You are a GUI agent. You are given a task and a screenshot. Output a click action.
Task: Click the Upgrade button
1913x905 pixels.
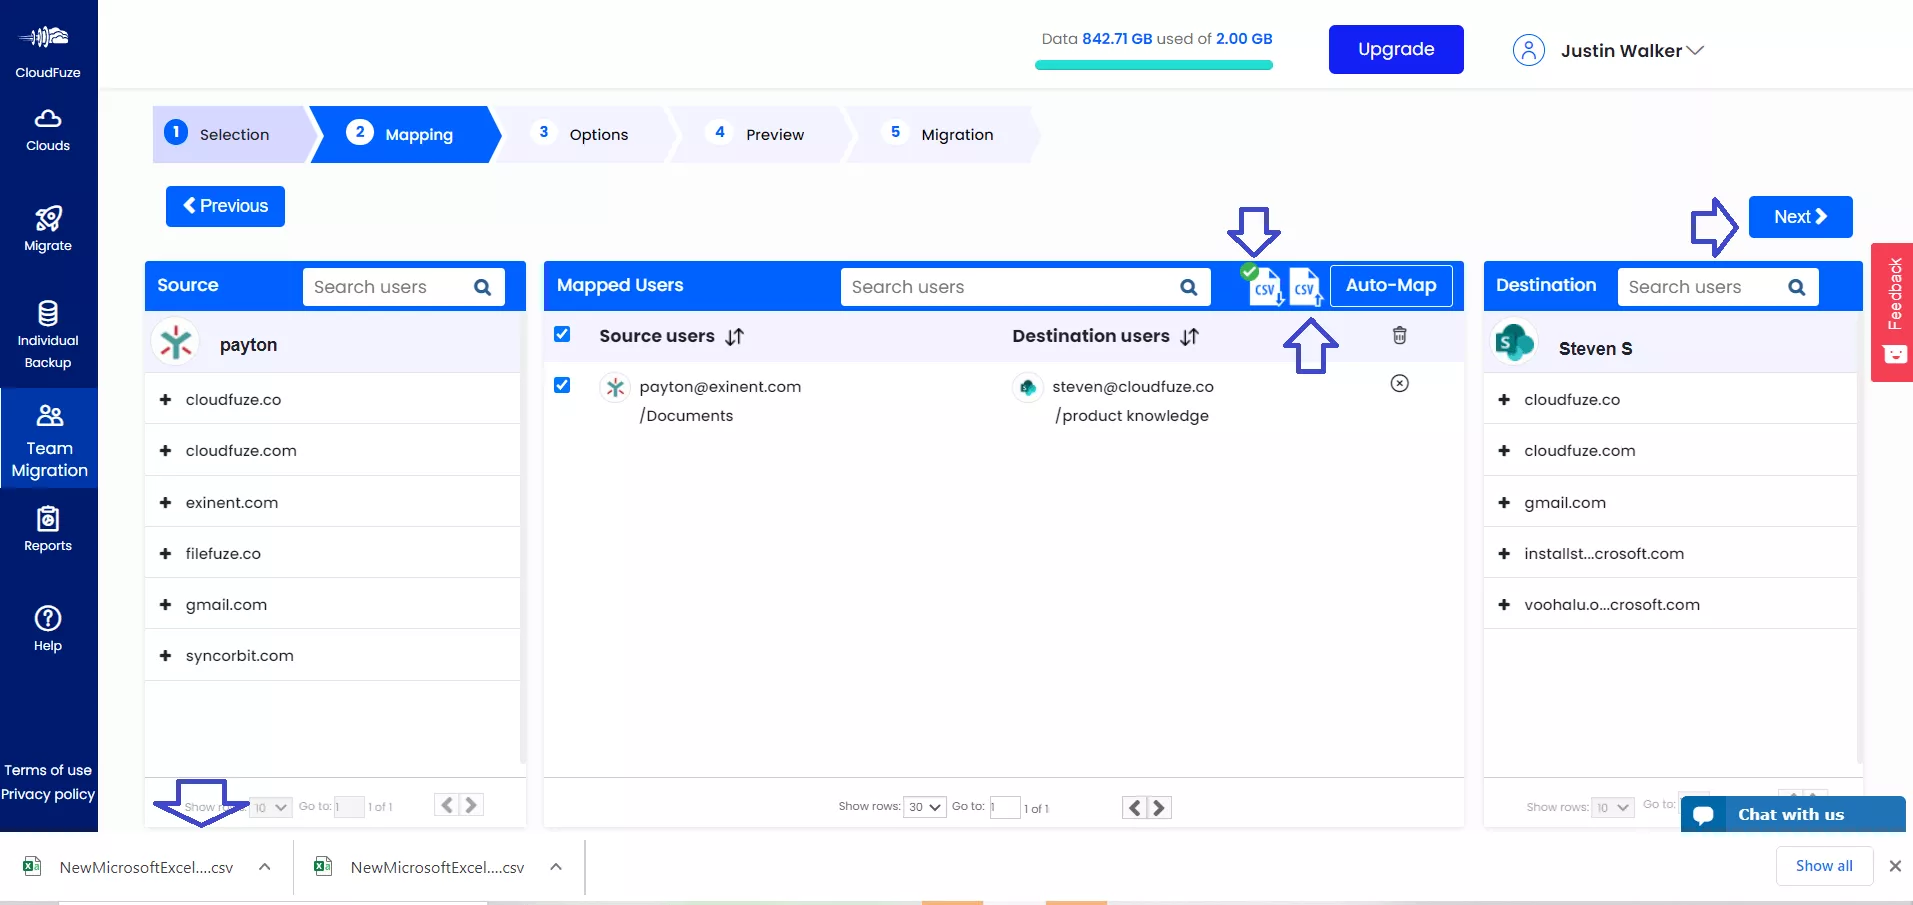[x=1396, y=49]
